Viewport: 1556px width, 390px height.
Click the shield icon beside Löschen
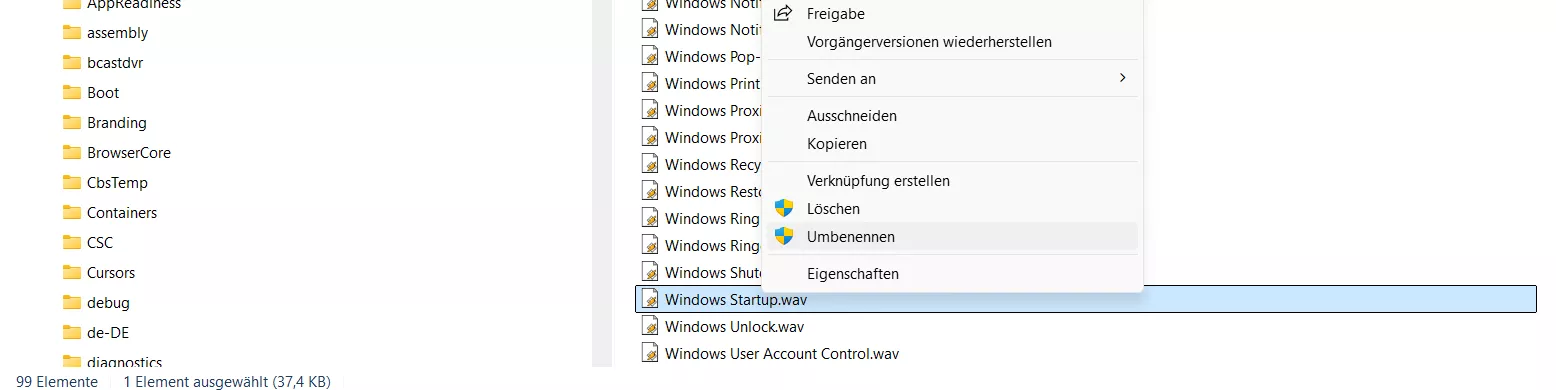pos(784,209)
